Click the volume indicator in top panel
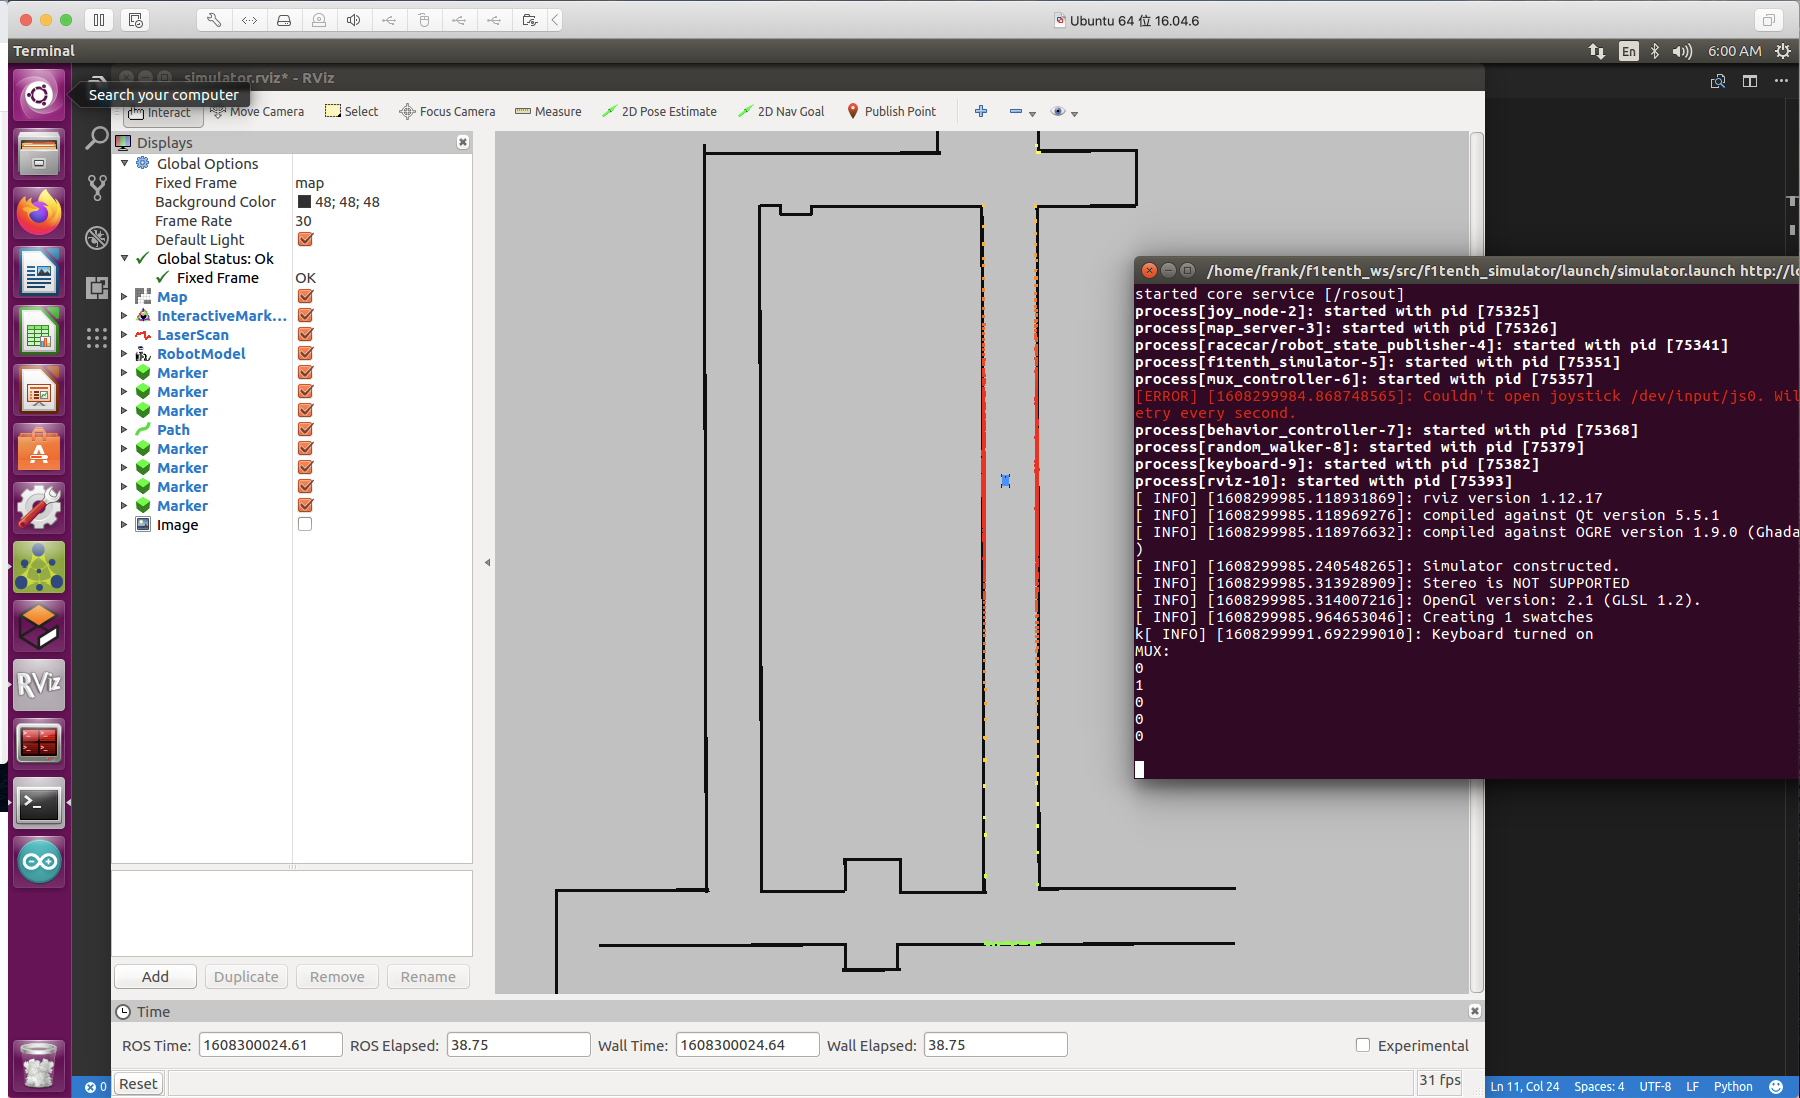This screenshot has width=1800, height=1098. pos(1683,51)
